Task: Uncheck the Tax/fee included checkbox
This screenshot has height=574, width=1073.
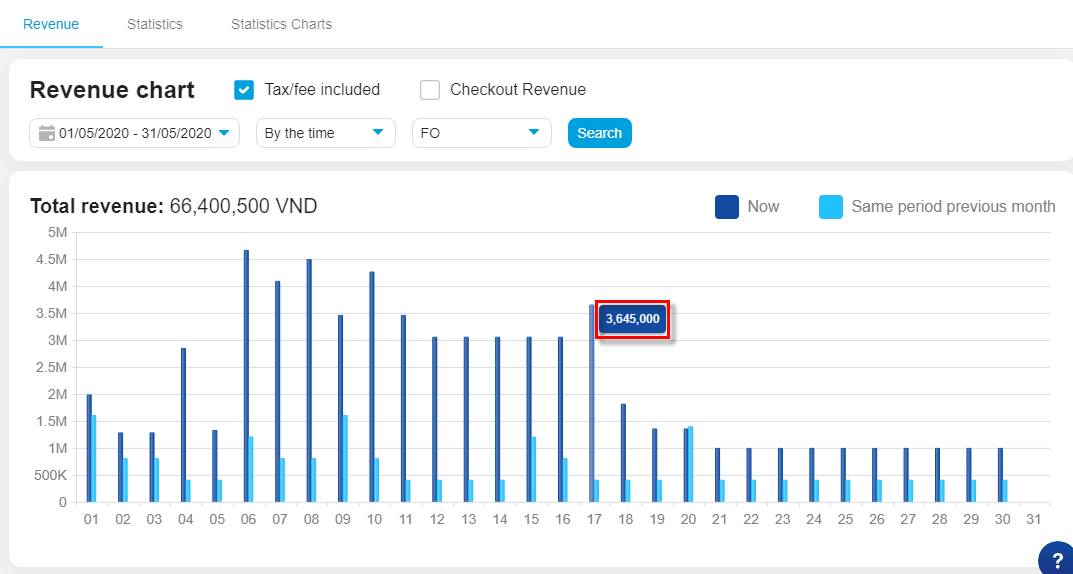Action: pos(244,90)
